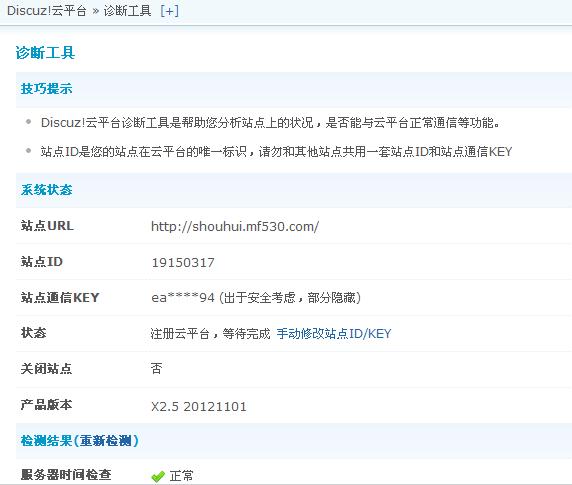Viewport: 572px width, 485px height.
Task: Click the site ID value 19150317
Action: pyautogui.click(x=183, y=263)
